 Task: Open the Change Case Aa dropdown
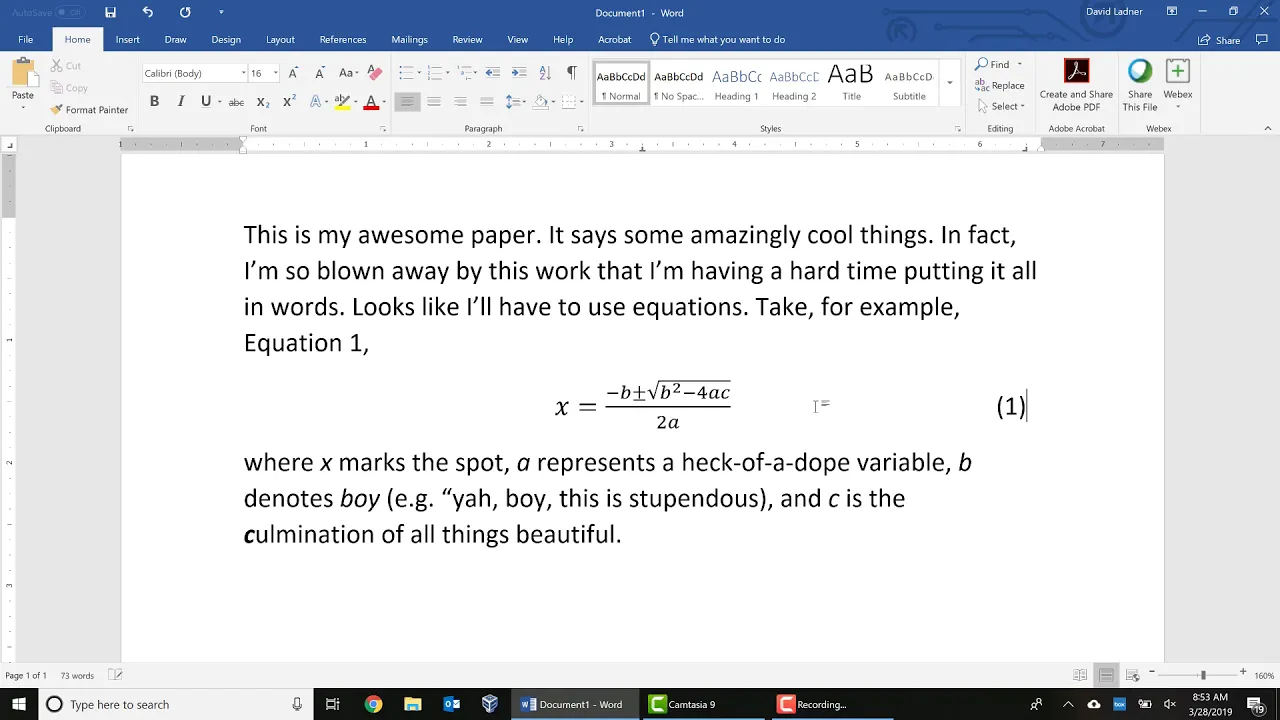click(x=348, y=73)
